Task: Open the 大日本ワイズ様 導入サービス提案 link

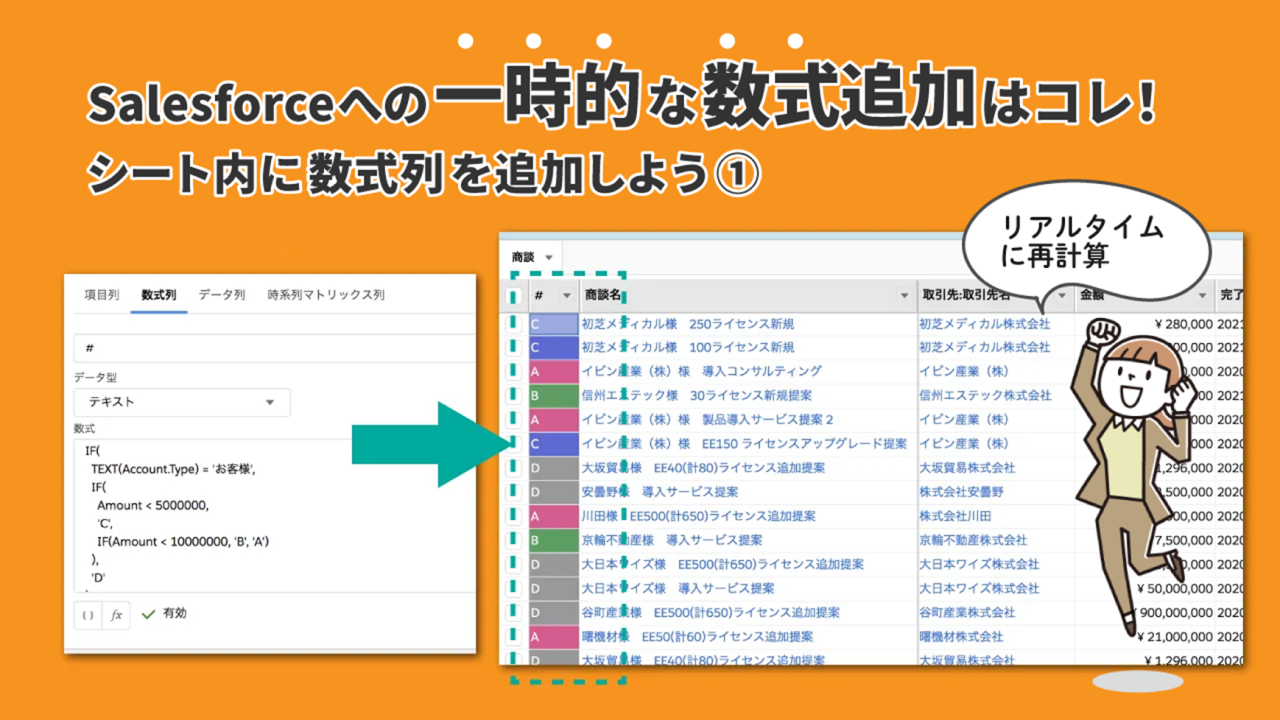Action: pyautogui.click(x=678, y=588)
